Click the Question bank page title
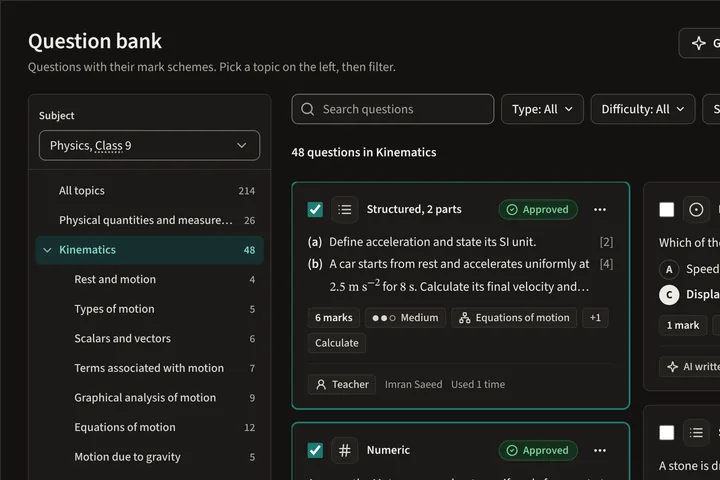Screen dimensions: 720x480 (95, 41)
